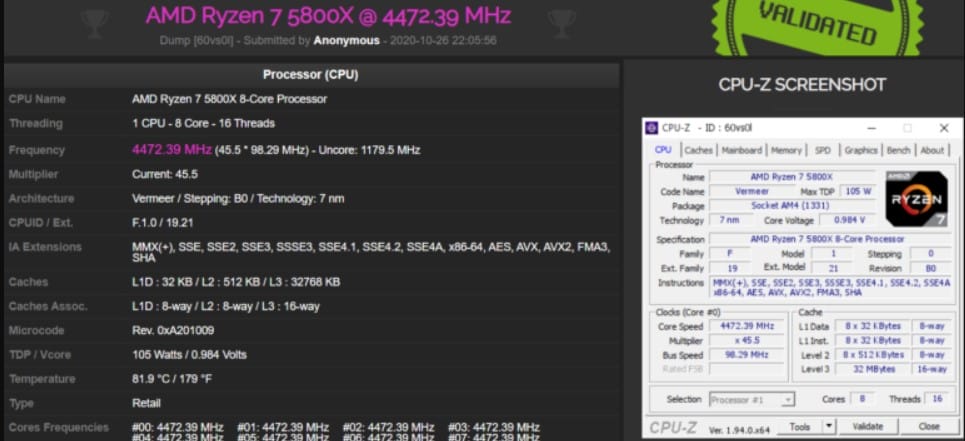This screenshot has height=441, width=965.
Task: Click the Current: 45.5 multiplier value
Action: click(x=165, y=174)
